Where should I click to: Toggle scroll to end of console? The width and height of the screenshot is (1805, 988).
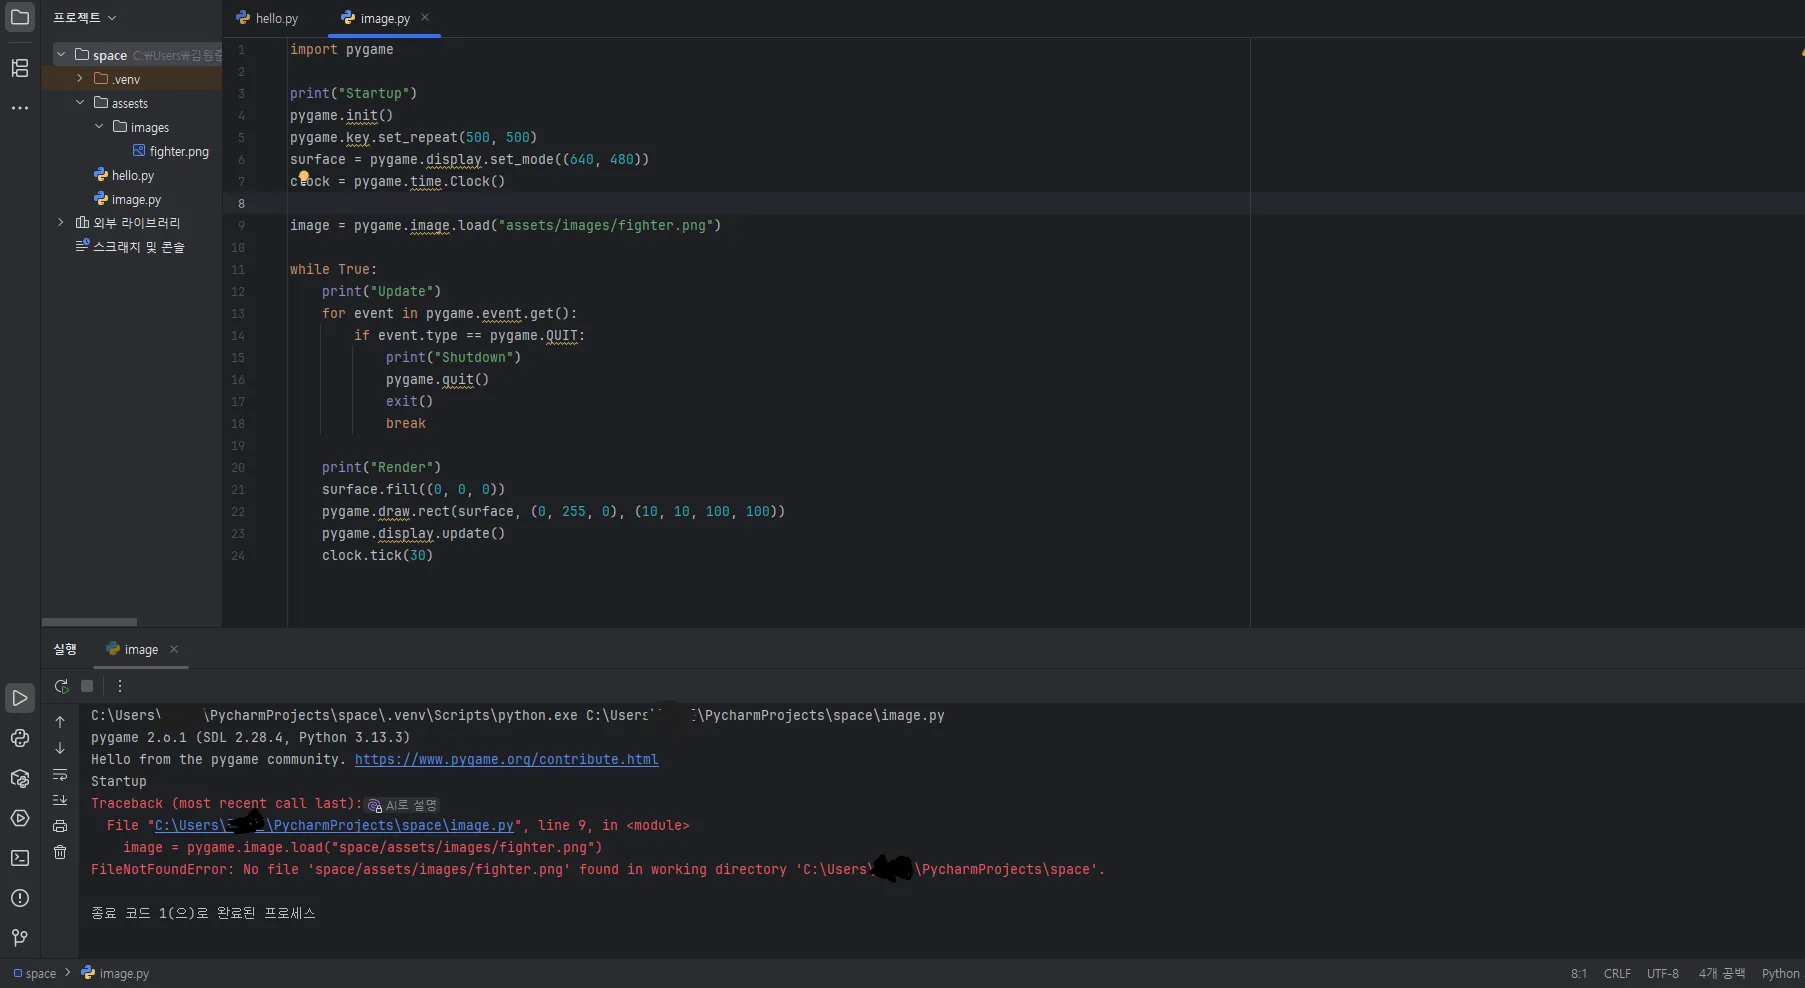[x=60, y=800]
